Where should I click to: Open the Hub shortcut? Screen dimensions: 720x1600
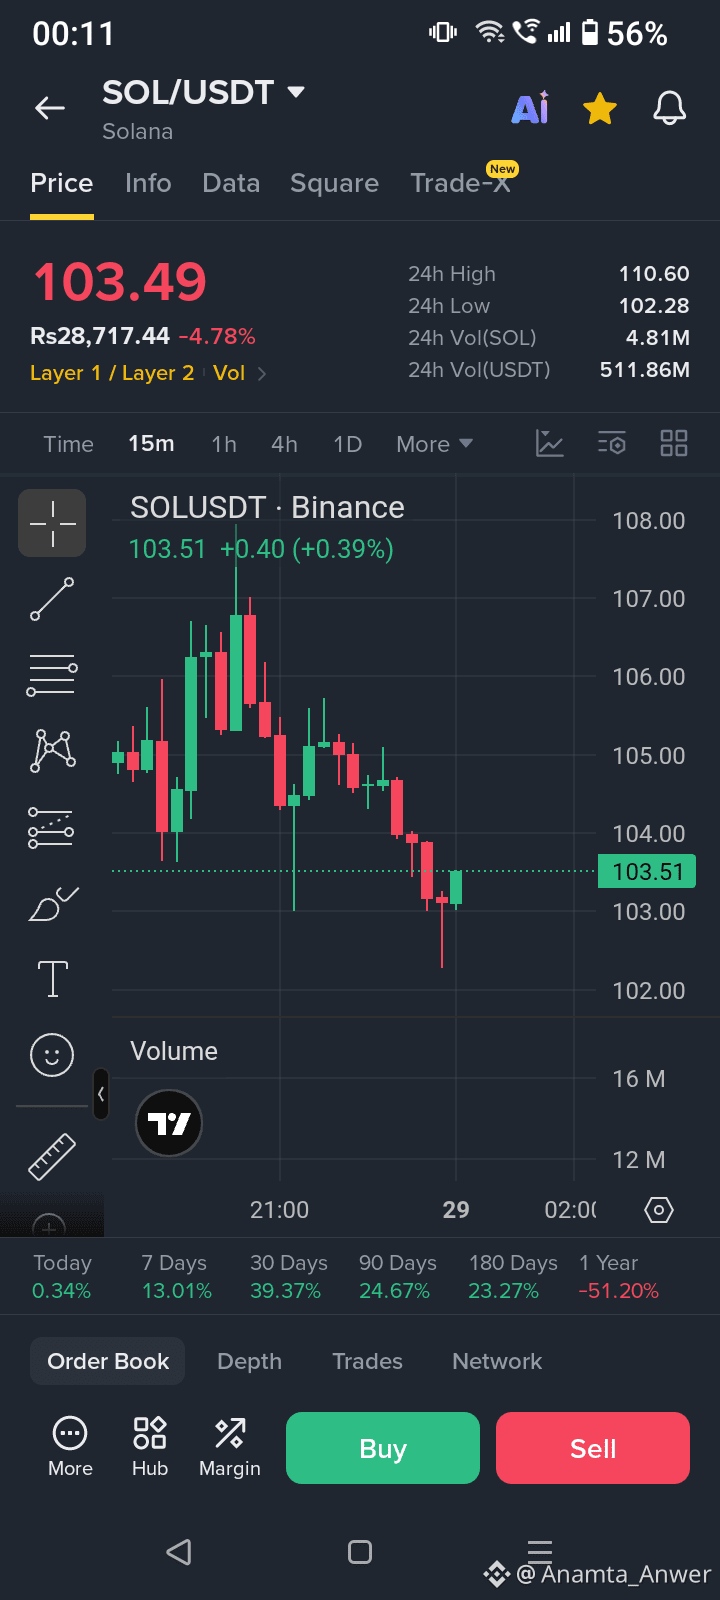tap(150, 1447)
